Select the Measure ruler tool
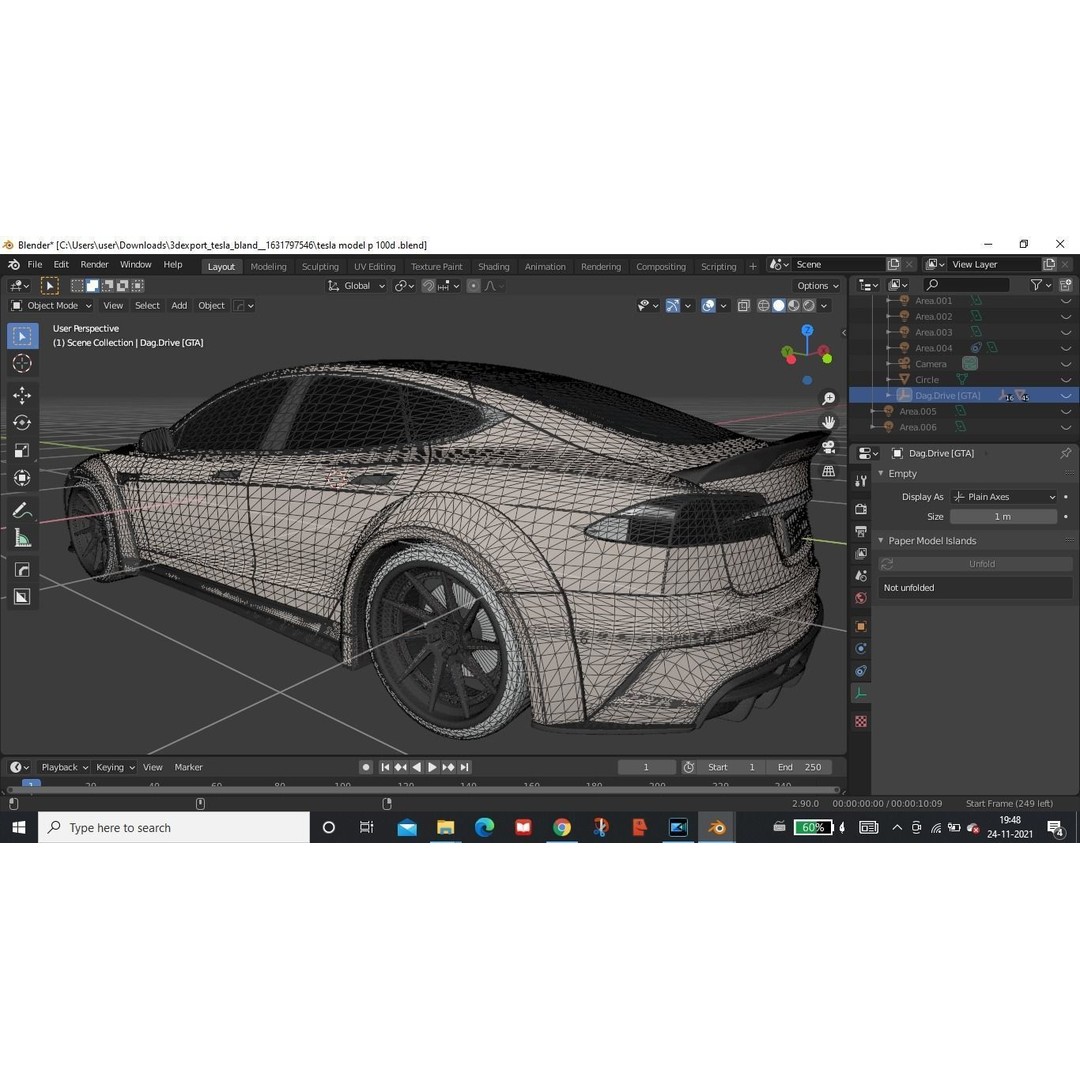The width and height of the screenshot is (1080, 1080). click(x=22, y=538)
